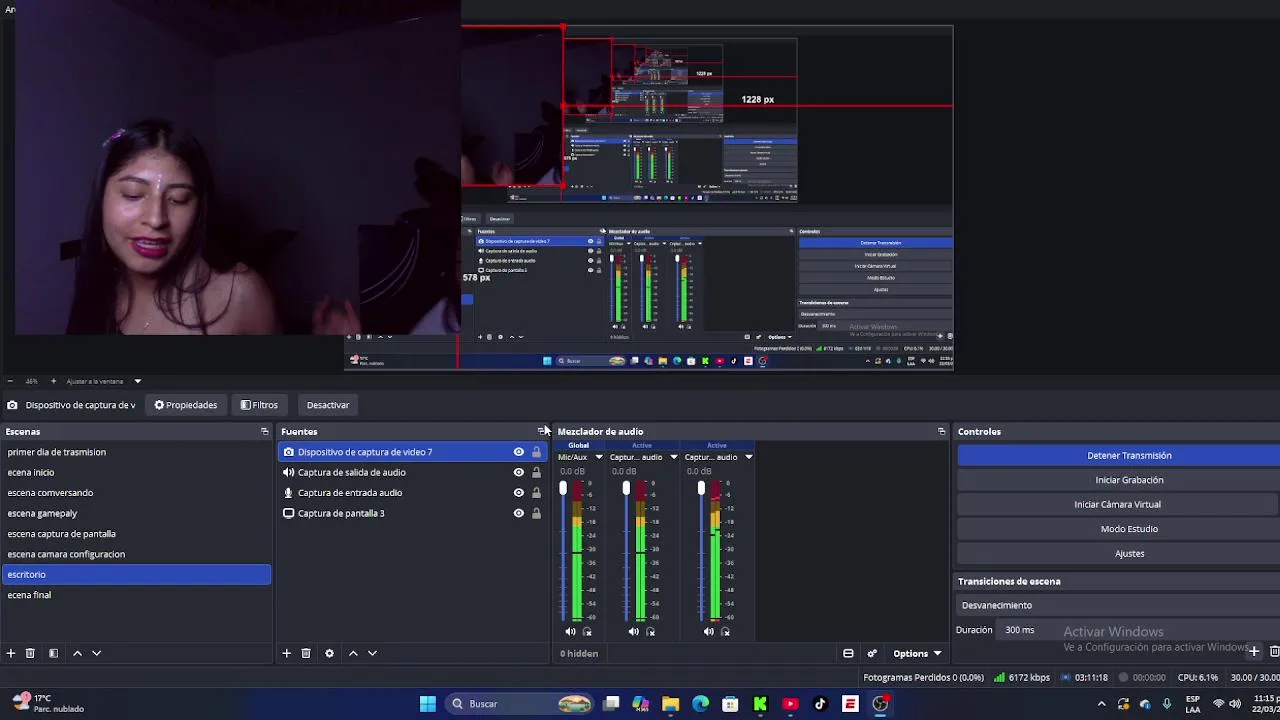
Task: Toggle monitoring headphone icon for Mic/Aux
Action: [587, 631]
